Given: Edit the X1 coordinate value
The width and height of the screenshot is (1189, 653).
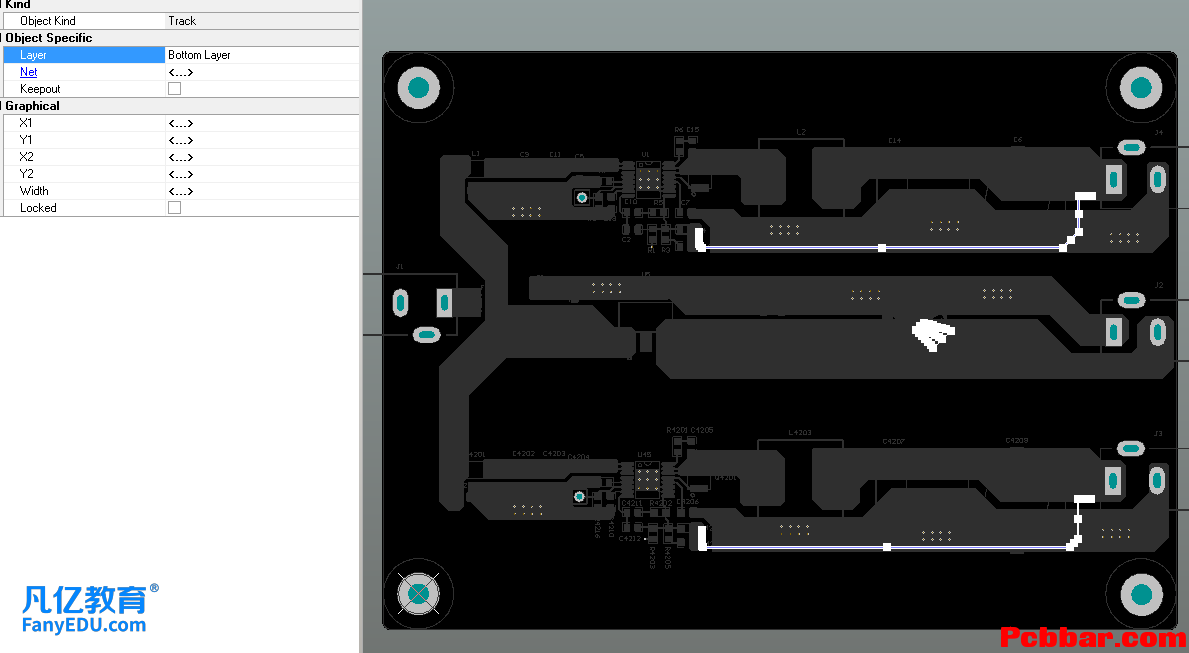Looking at the screenshot, I should [262, 123].
